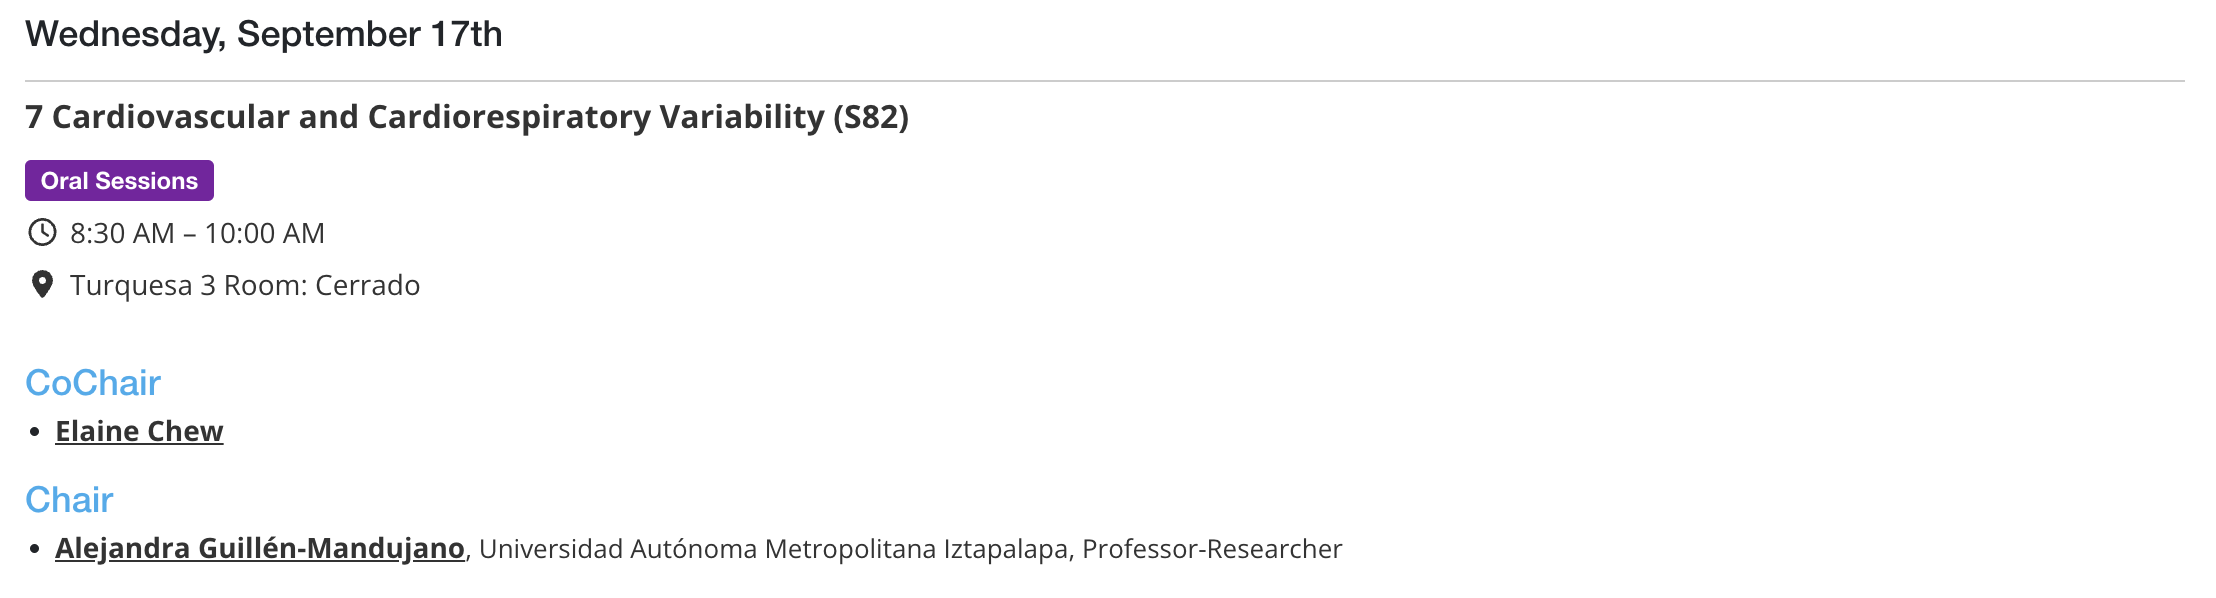Click the divider line under the date
The height and width of the screenshot is (598, 2216).
pyautogui.click(x=1105, y=81)
